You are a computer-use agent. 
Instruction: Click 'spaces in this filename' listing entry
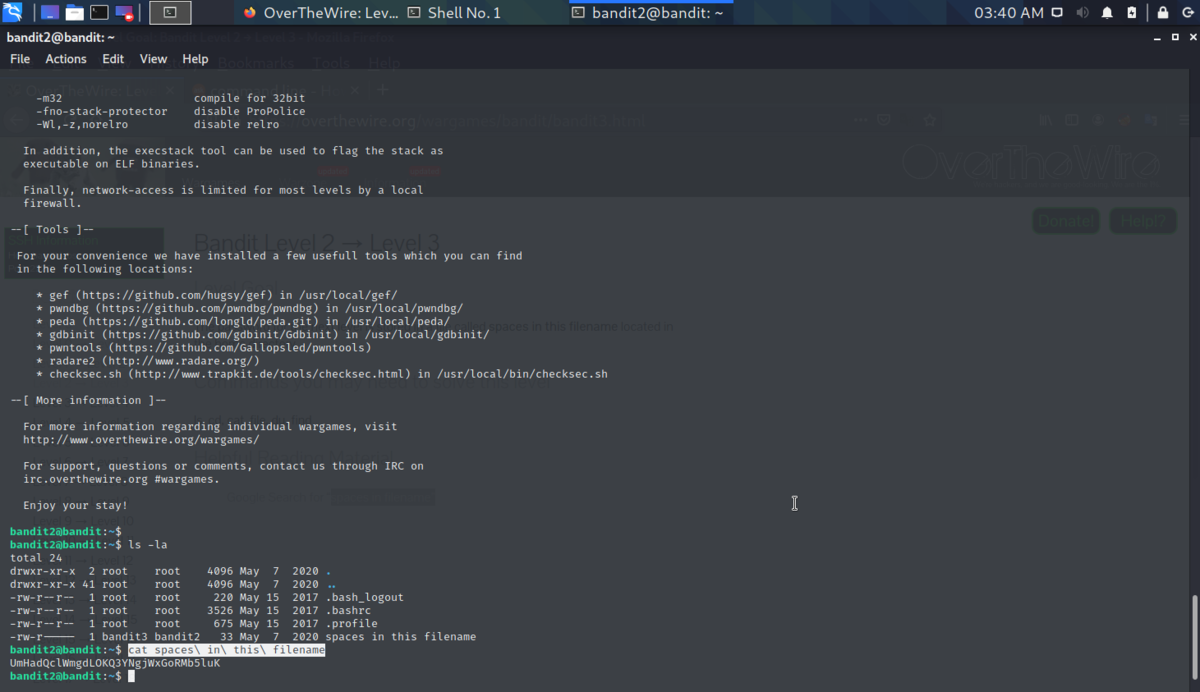click(400, 637)
